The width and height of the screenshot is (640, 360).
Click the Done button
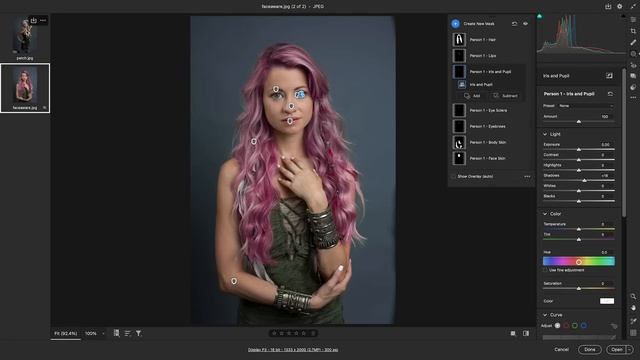tap(589, 349)
